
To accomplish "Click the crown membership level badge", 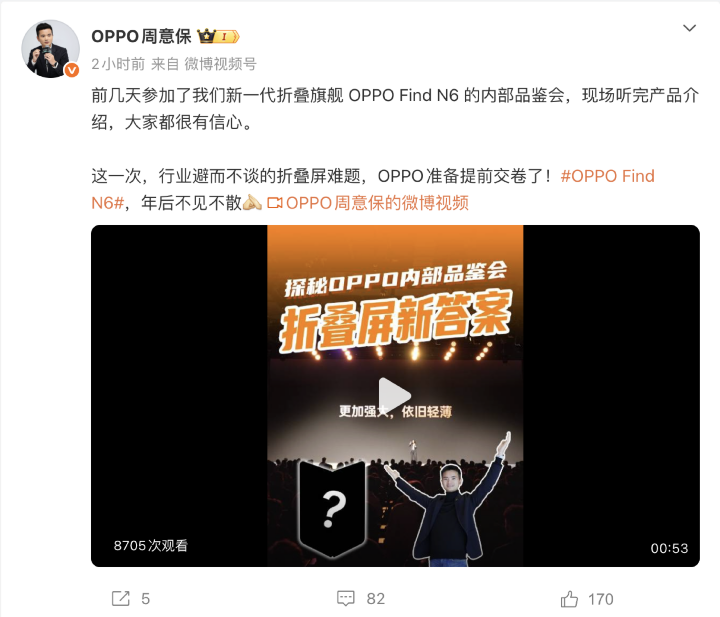I will (218, 36).
